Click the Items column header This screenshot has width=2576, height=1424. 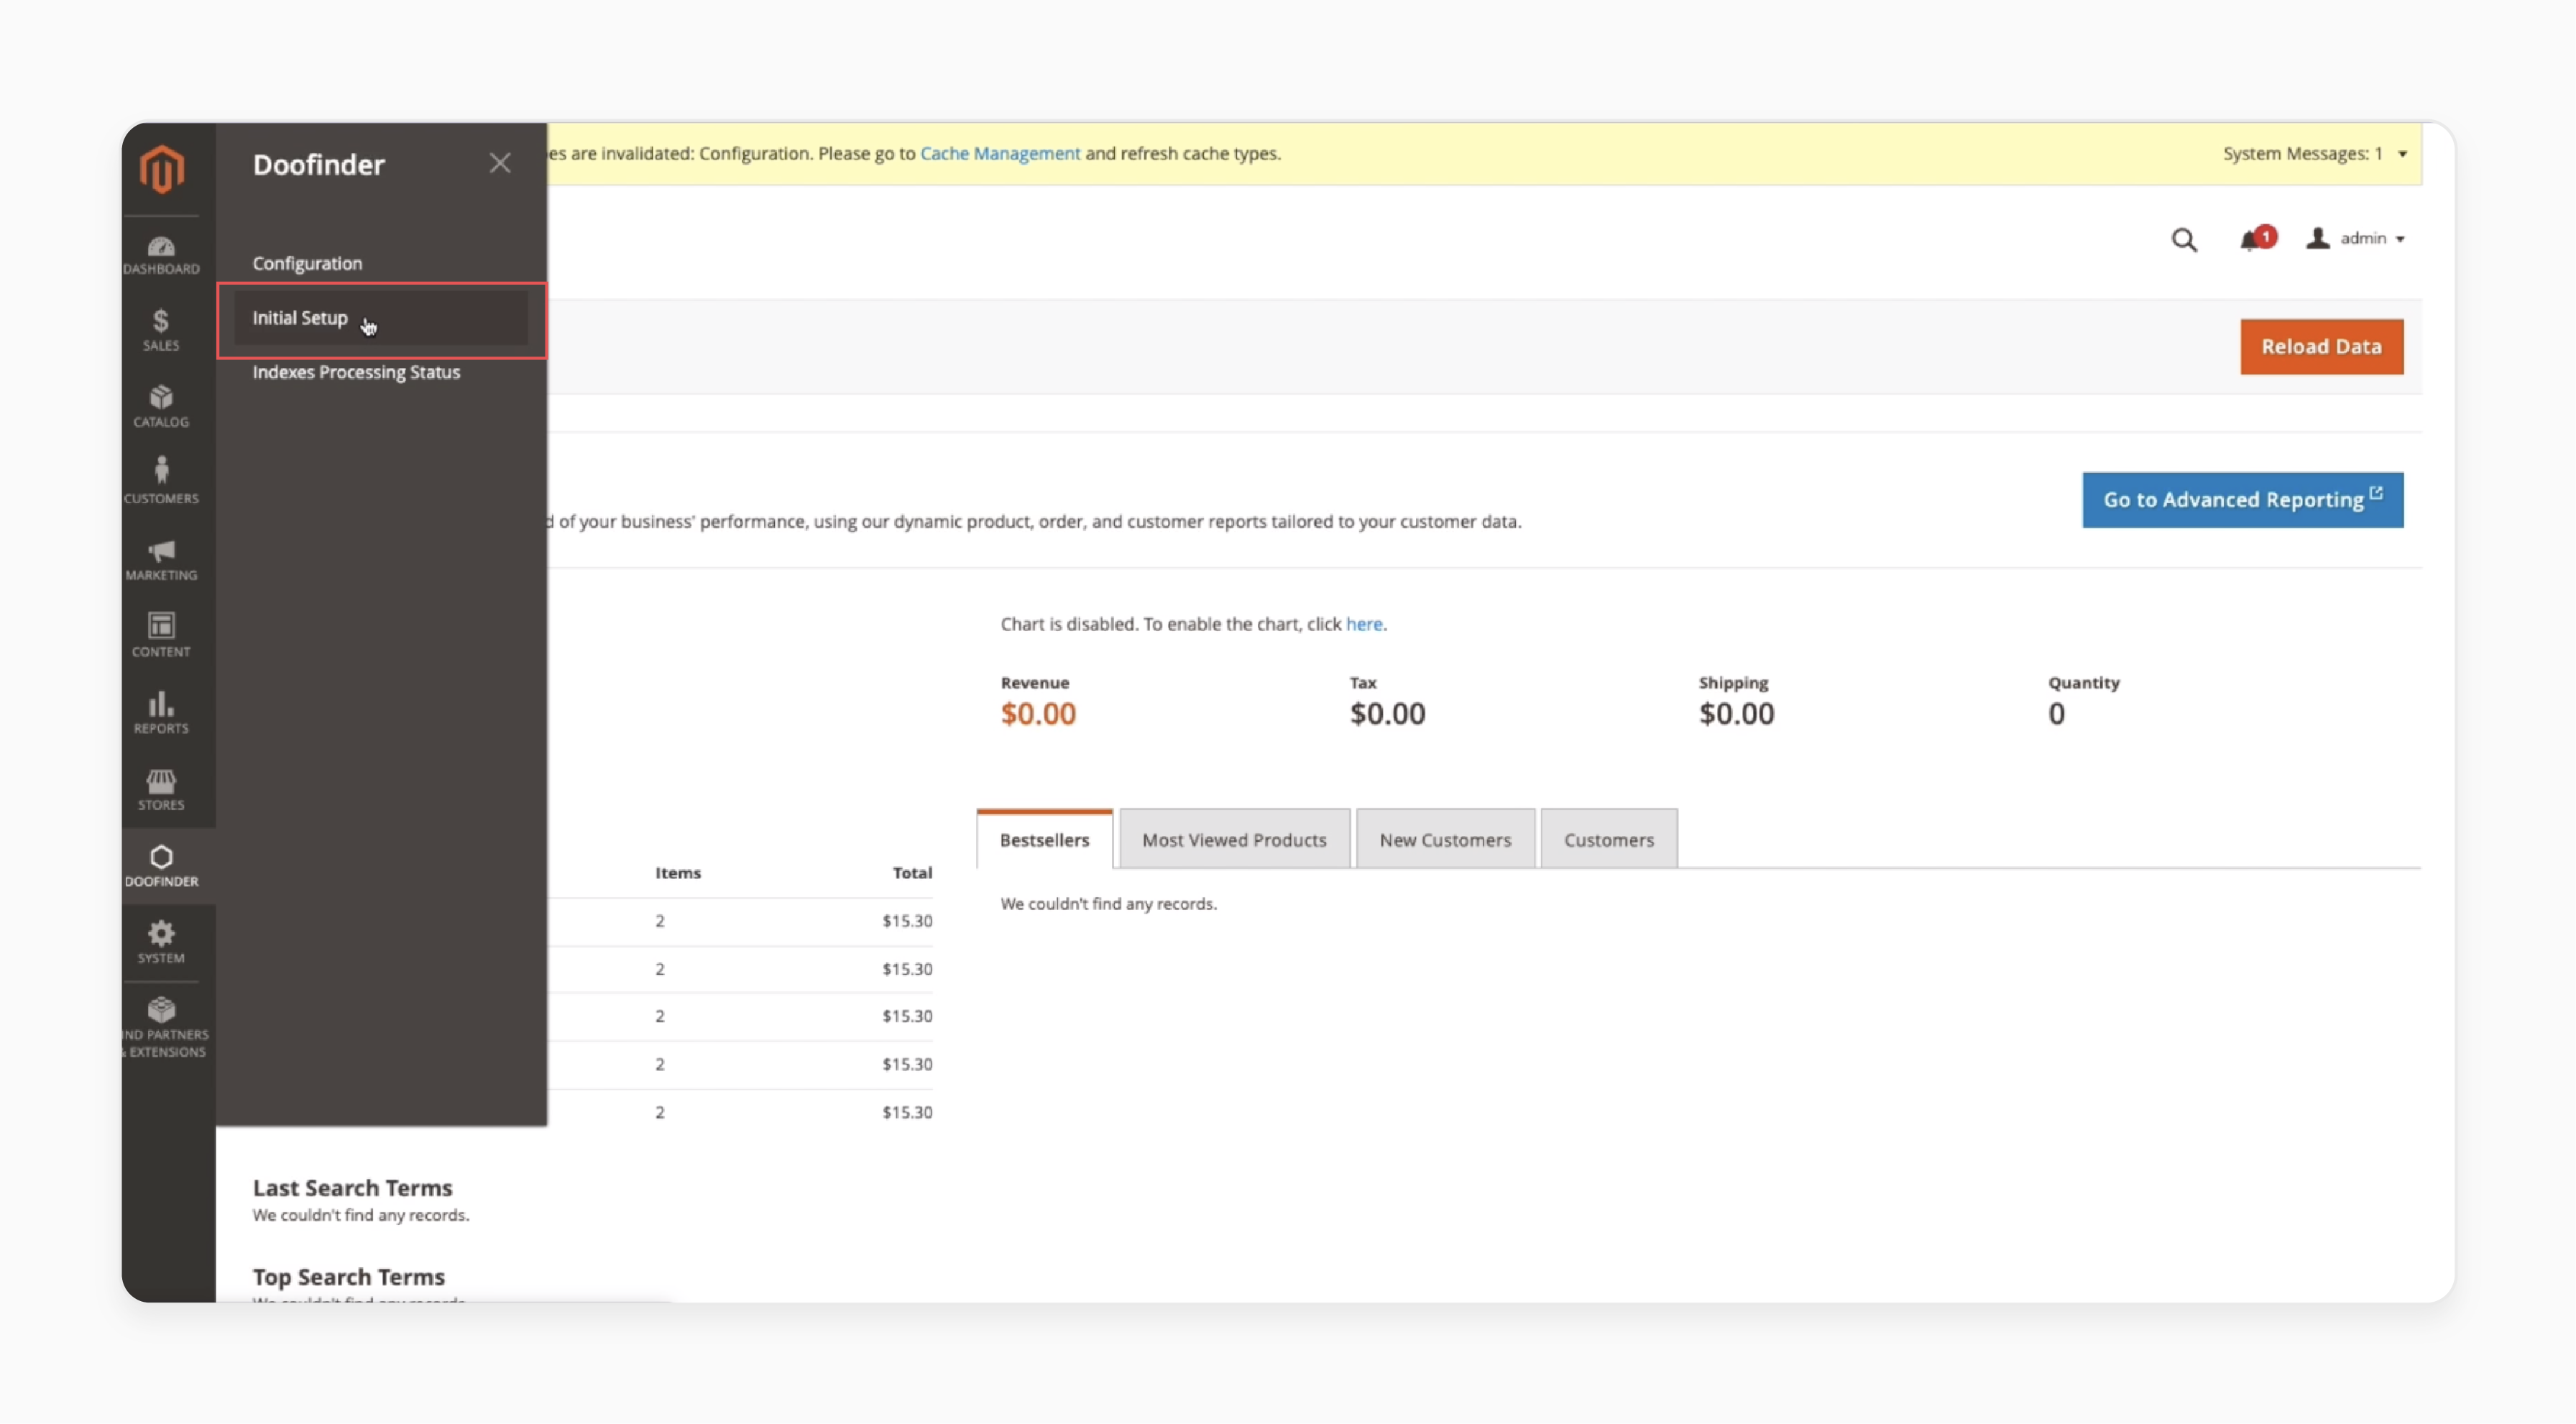click(677, 873)
